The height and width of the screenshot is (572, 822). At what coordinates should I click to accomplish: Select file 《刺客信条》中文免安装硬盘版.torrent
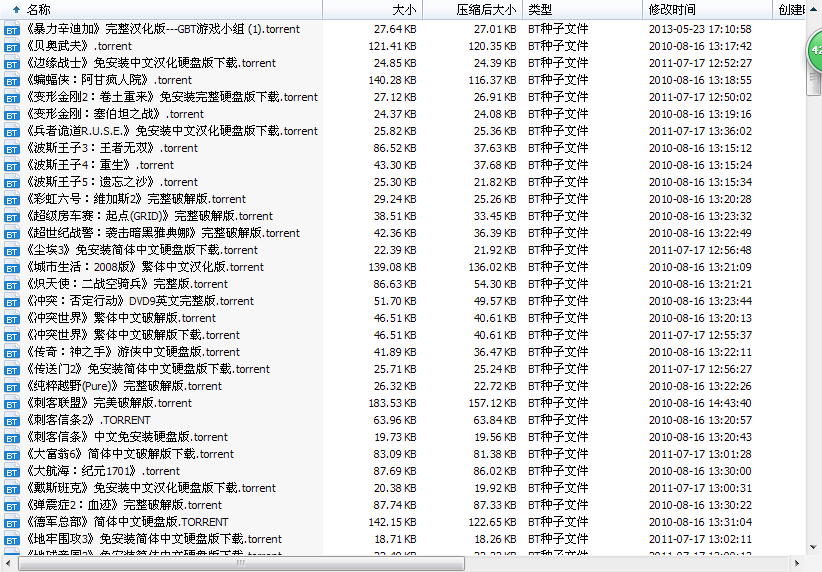(127, 437)
